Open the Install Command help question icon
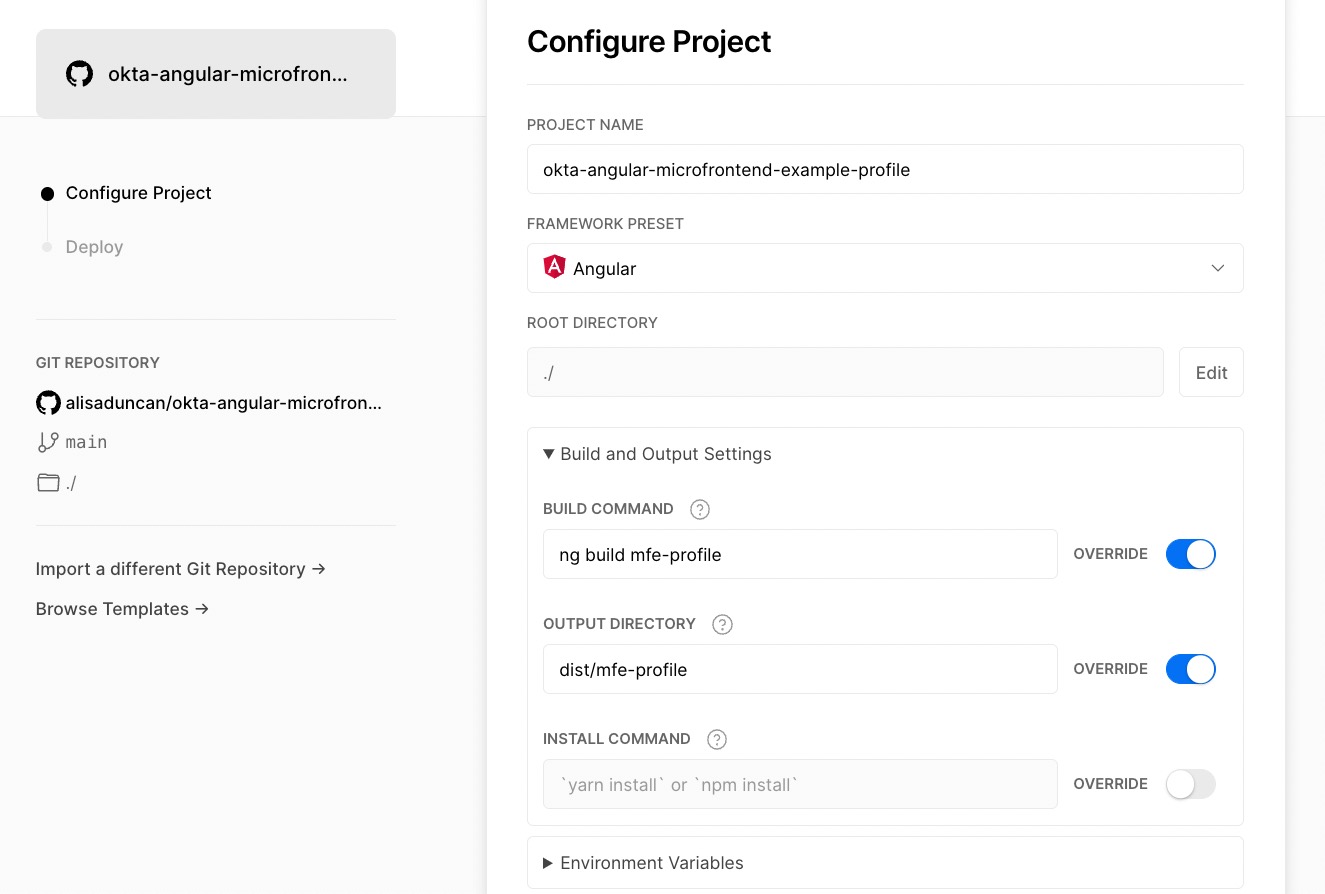Image resolution: width=1325 pixels, height=894 pixels. (x=717, y=739)
